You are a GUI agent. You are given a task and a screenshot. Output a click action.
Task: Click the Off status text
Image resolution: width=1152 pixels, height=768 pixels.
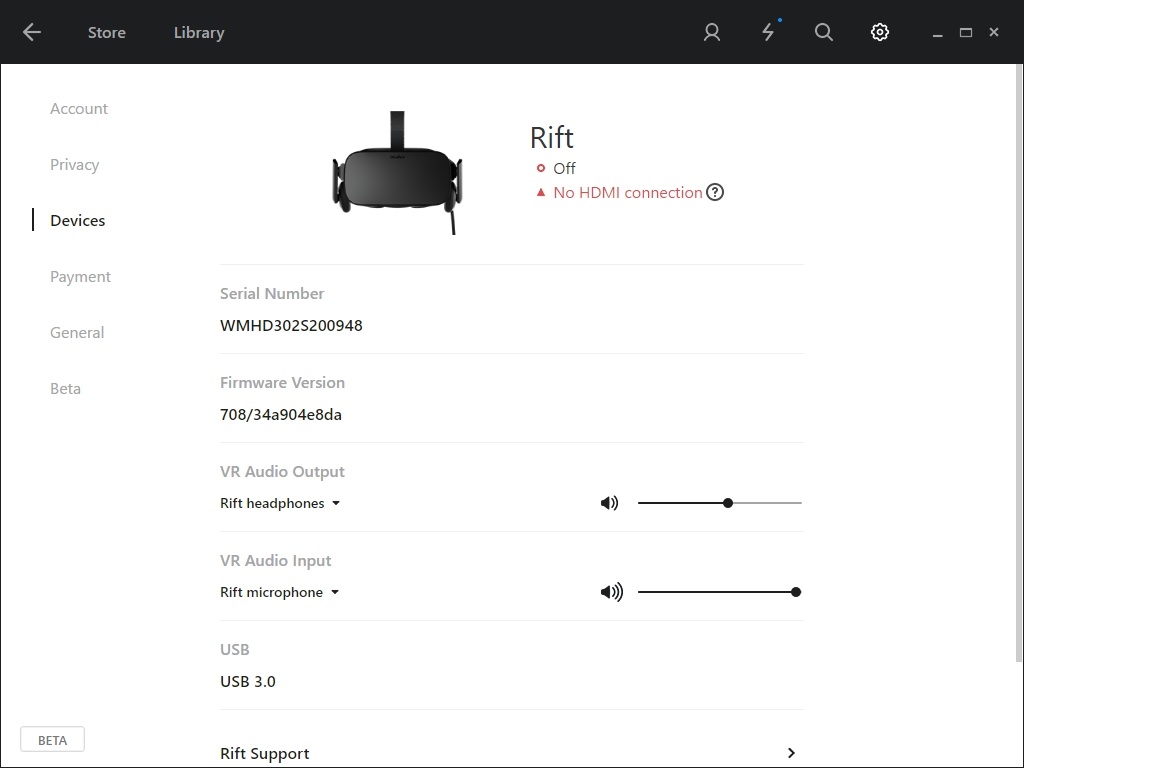coord(564,168)
